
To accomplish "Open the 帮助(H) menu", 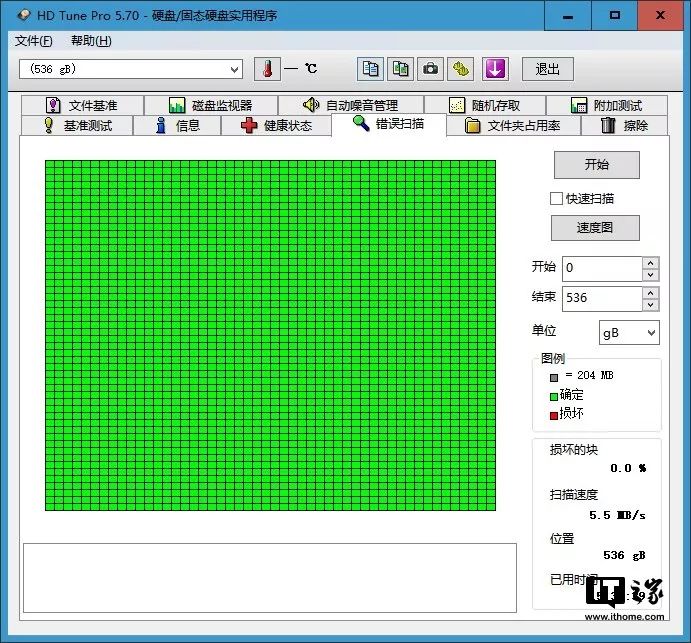I will point(91,41).
